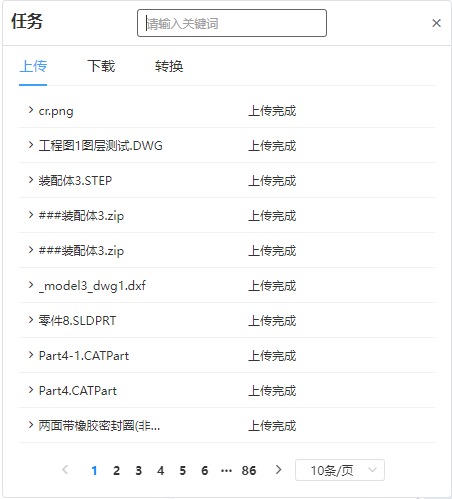
Task: Expand the _model3_dwg1.dxf entry arrow
Action: [31, 285]
